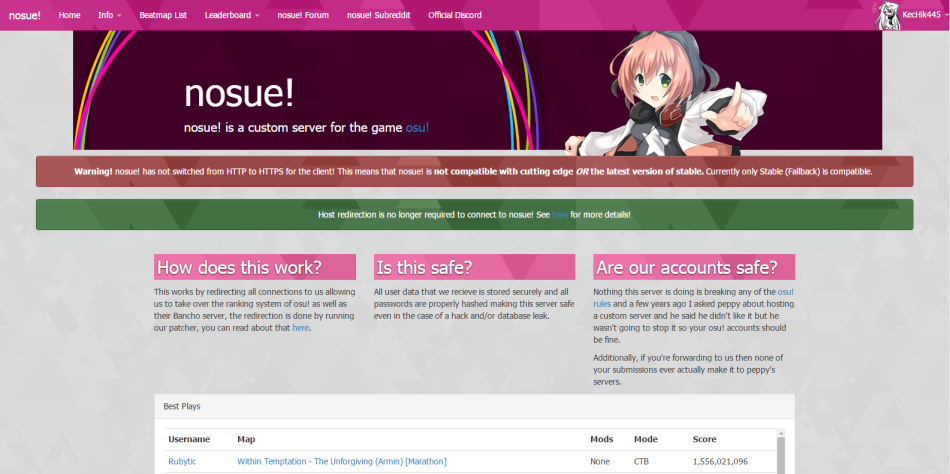Click the 'How does this work?' heading
This screenshot has width=950, height=474.
(x=255, y=267)
